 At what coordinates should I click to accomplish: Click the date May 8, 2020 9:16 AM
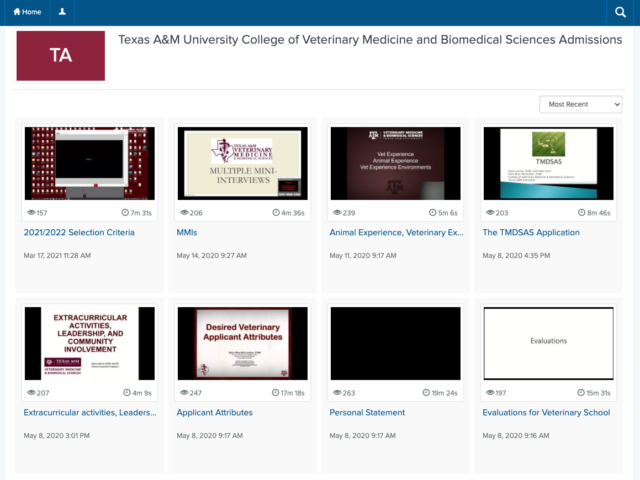click(x=516, y=436)
